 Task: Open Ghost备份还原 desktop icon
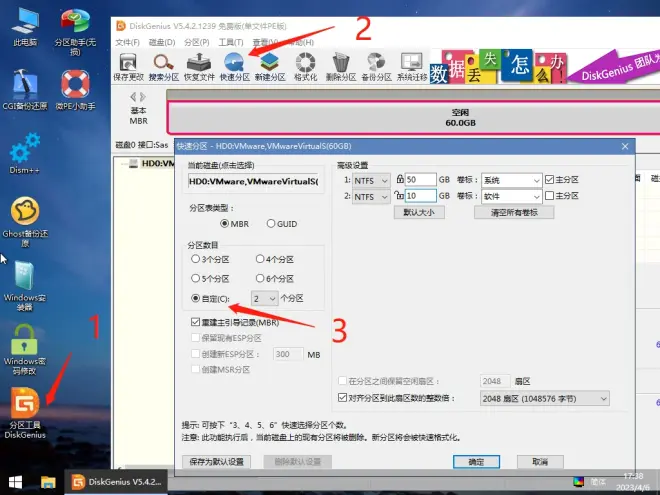[25, 222]
